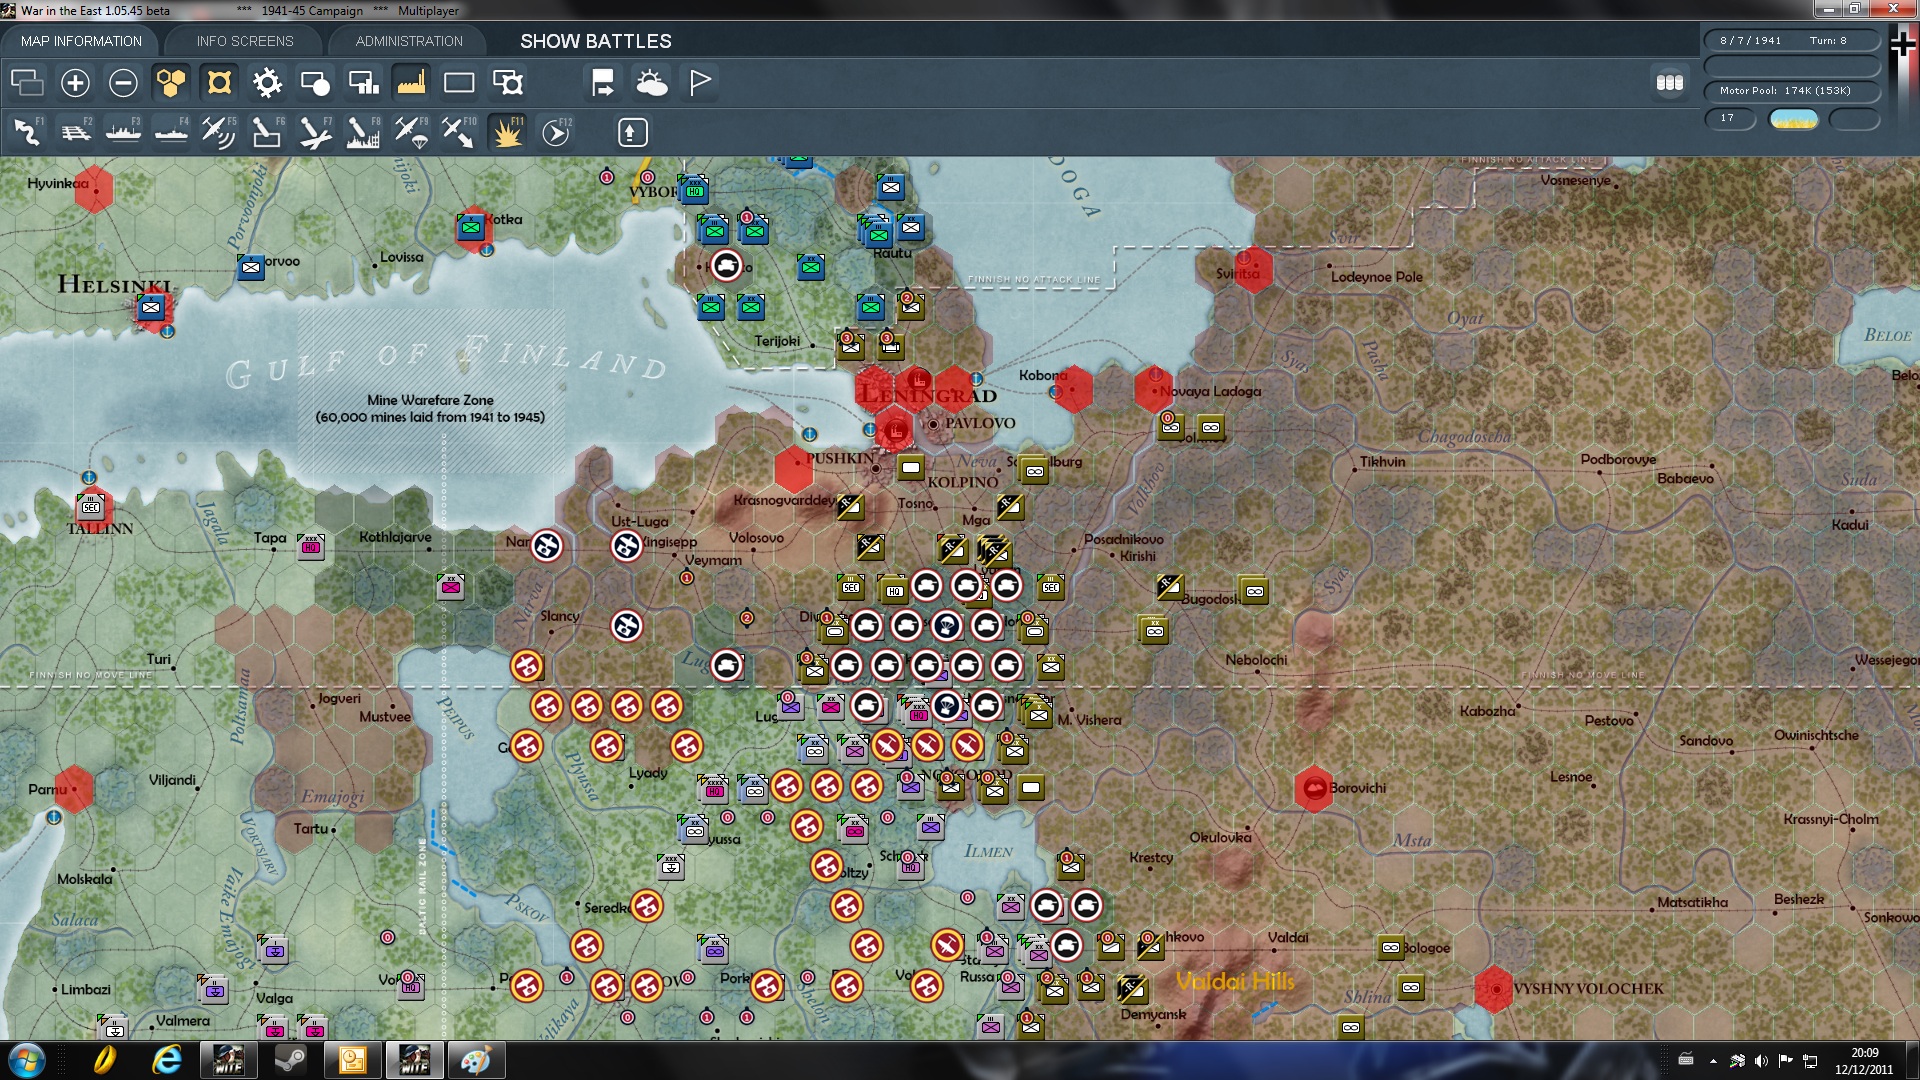Toggle the yellow factory display icon

411,83
